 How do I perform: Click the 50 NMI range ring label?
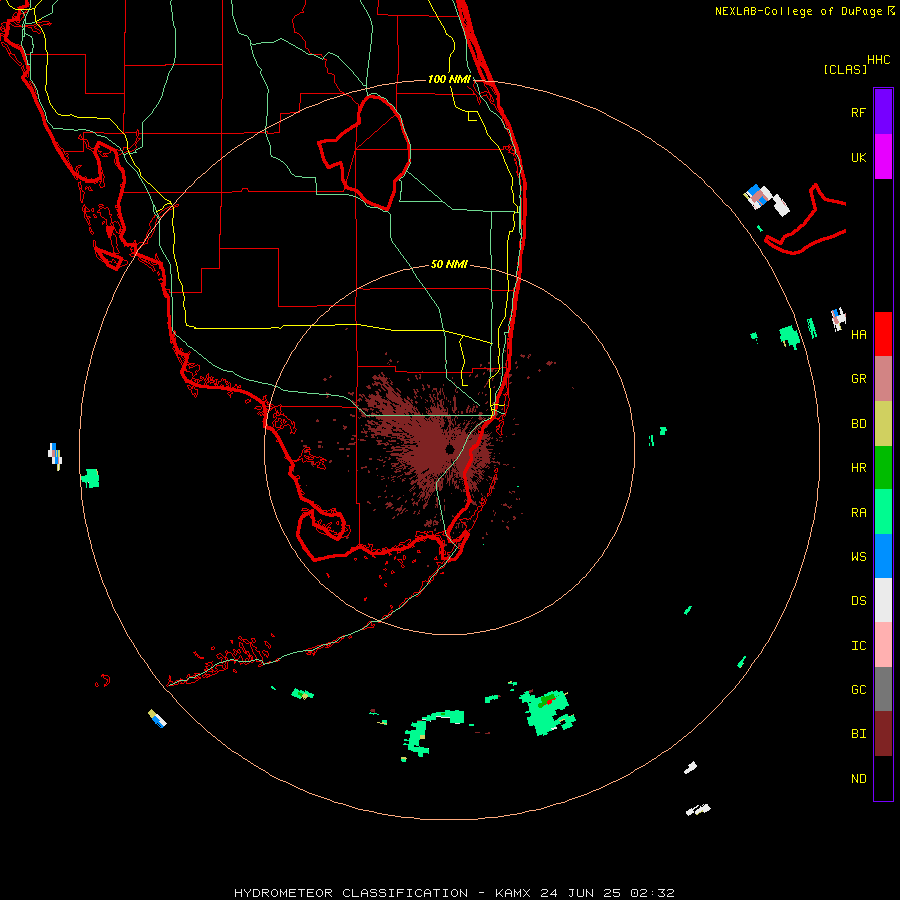tap(449, 264)
